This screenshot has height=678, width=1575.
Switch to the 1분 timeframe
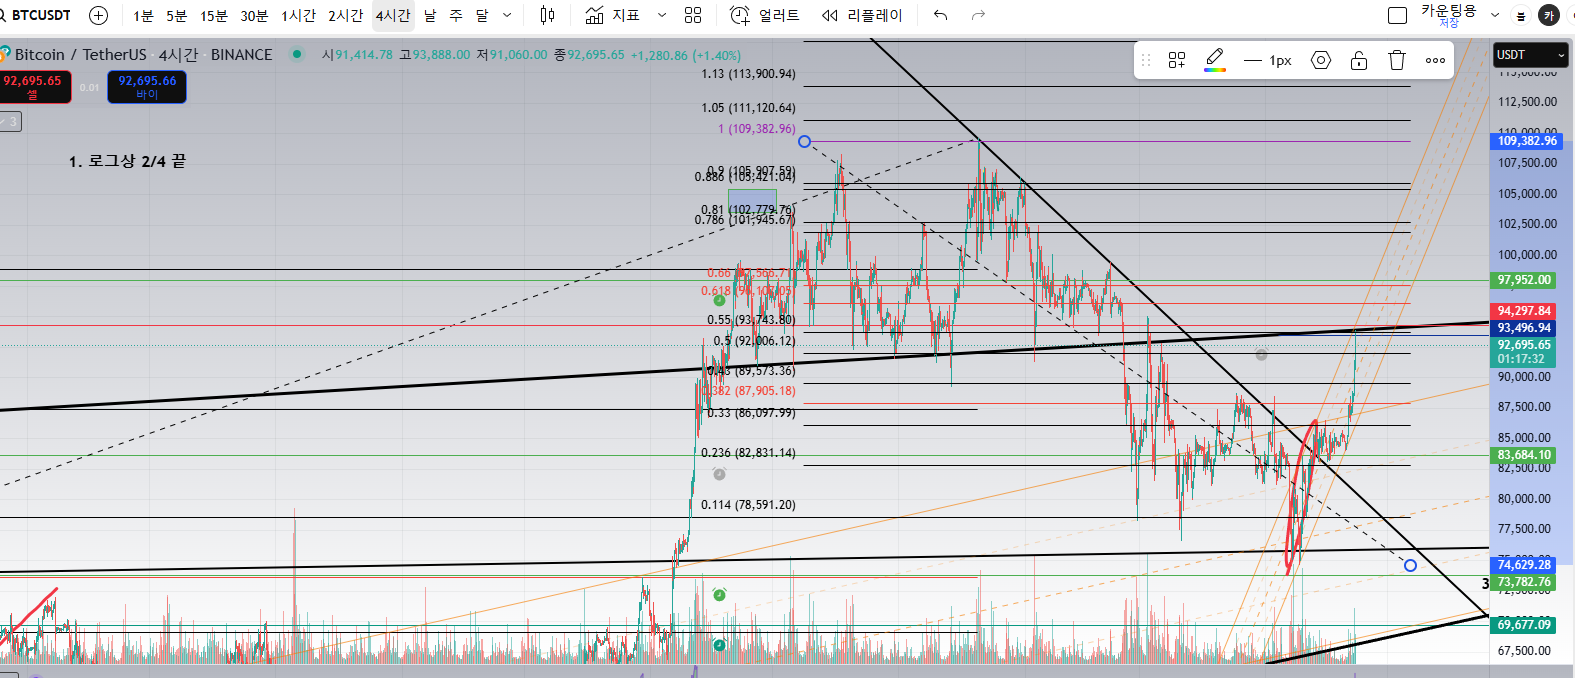click(x=143, y=15)
